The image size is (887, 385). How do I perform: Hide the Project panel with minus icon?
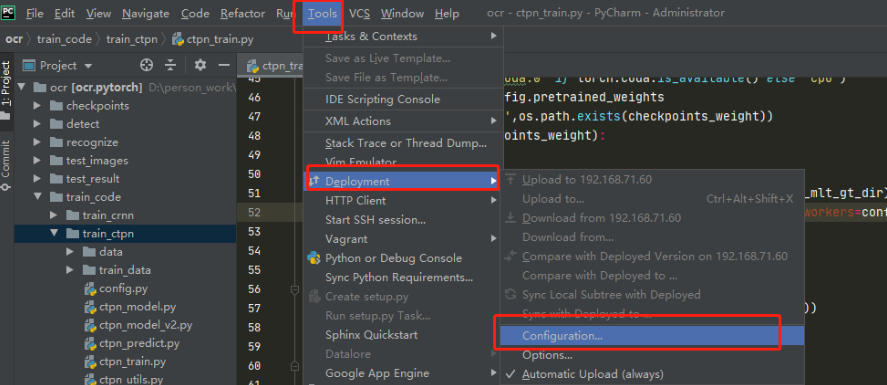(x=224, y=66)
